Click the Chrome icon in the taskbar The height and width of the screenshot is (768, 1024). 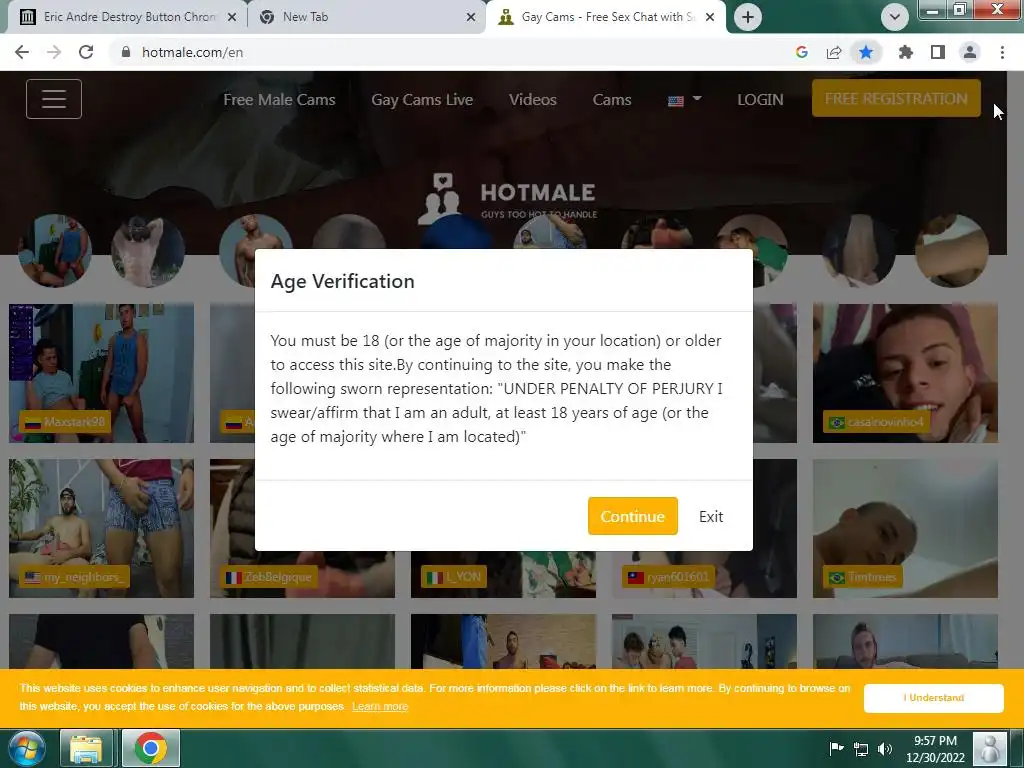[150, 748]
